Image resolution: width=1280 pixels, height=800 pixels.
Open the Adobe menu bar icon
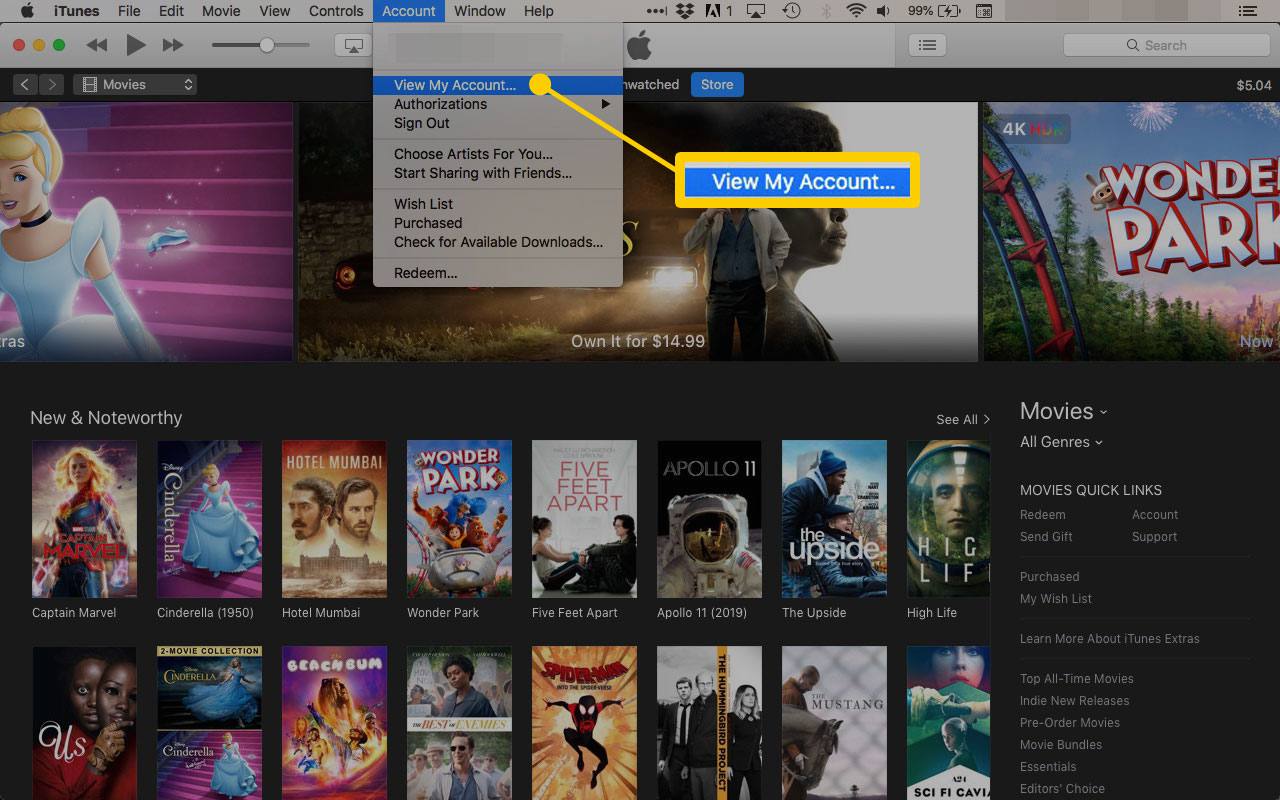click(x=720, y=11)
